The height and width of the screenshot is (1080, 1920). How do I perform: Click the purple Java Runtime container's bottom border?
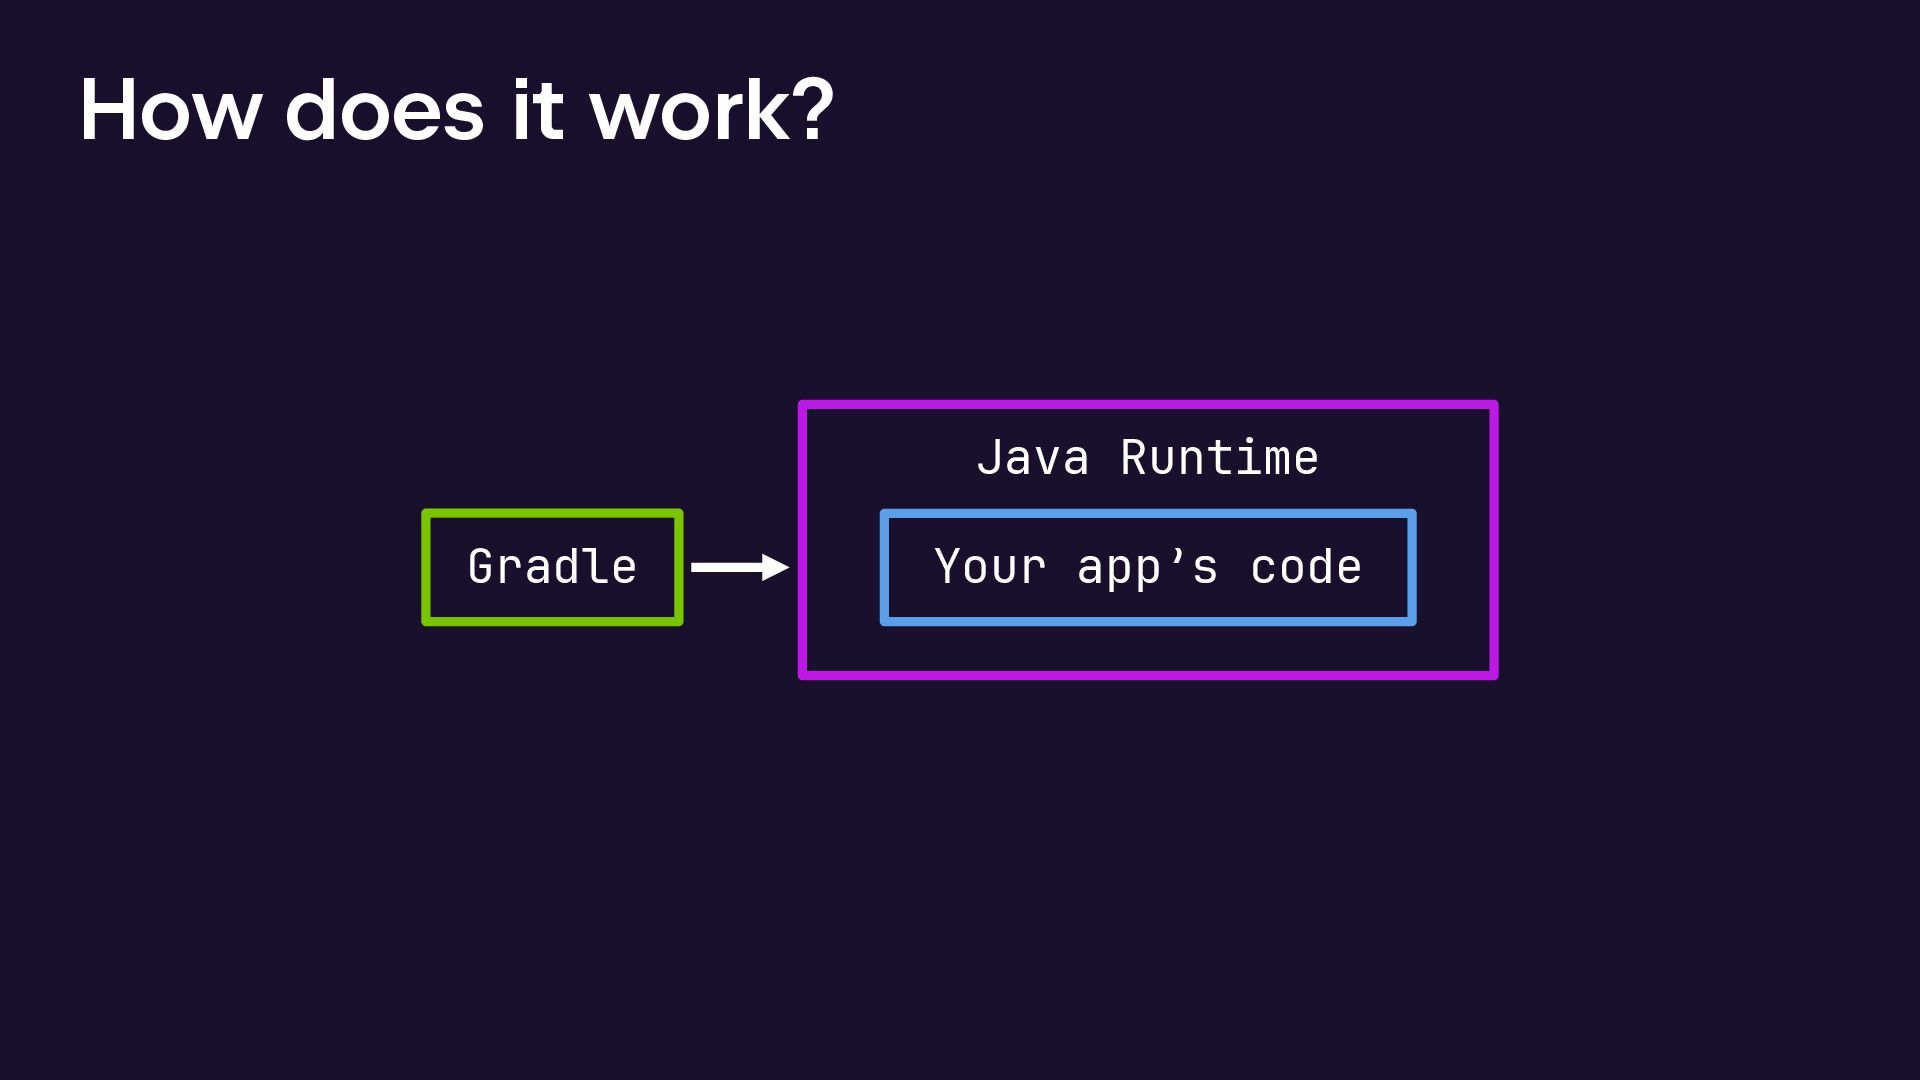[1147, 675]
